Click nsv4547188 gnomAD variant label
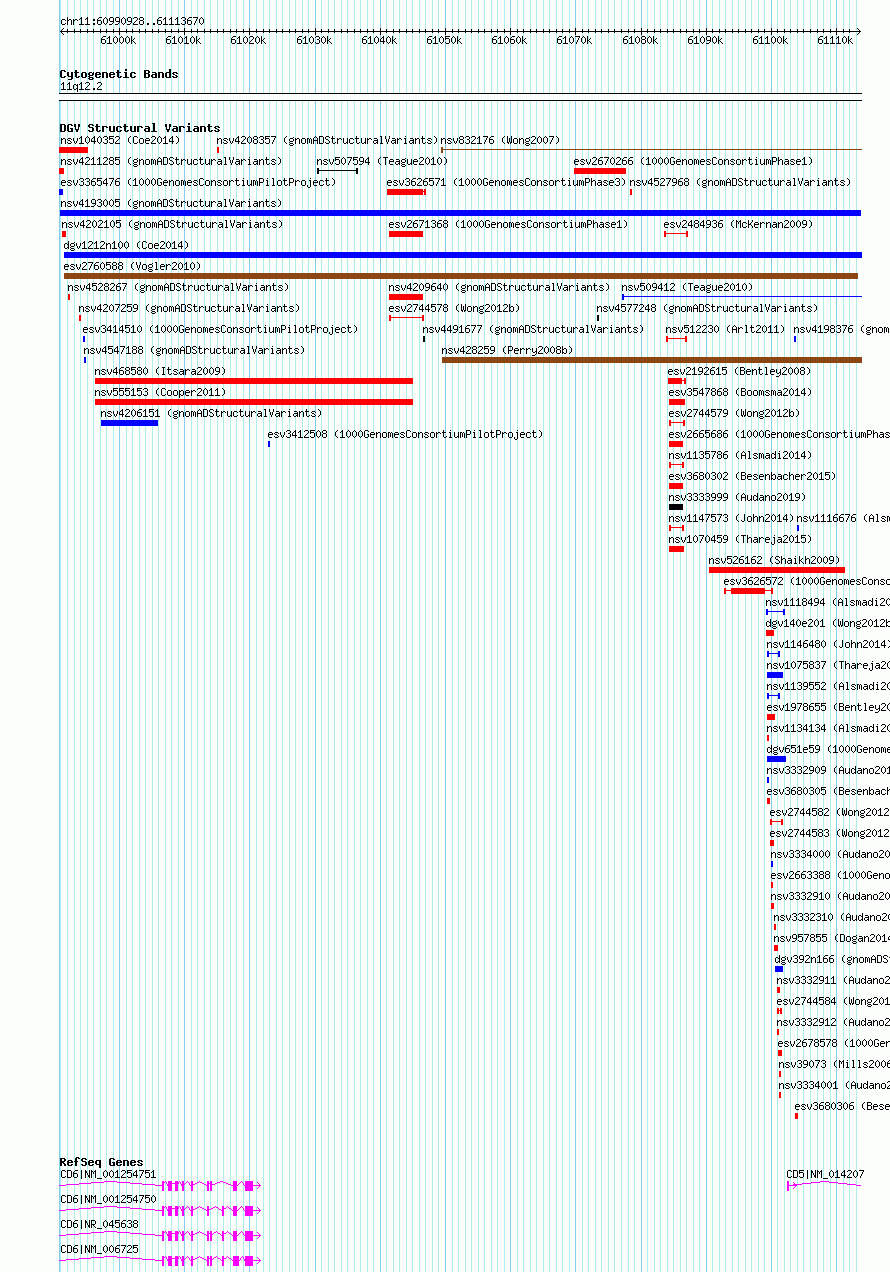The image size is (890, 1272). [194, 350]
